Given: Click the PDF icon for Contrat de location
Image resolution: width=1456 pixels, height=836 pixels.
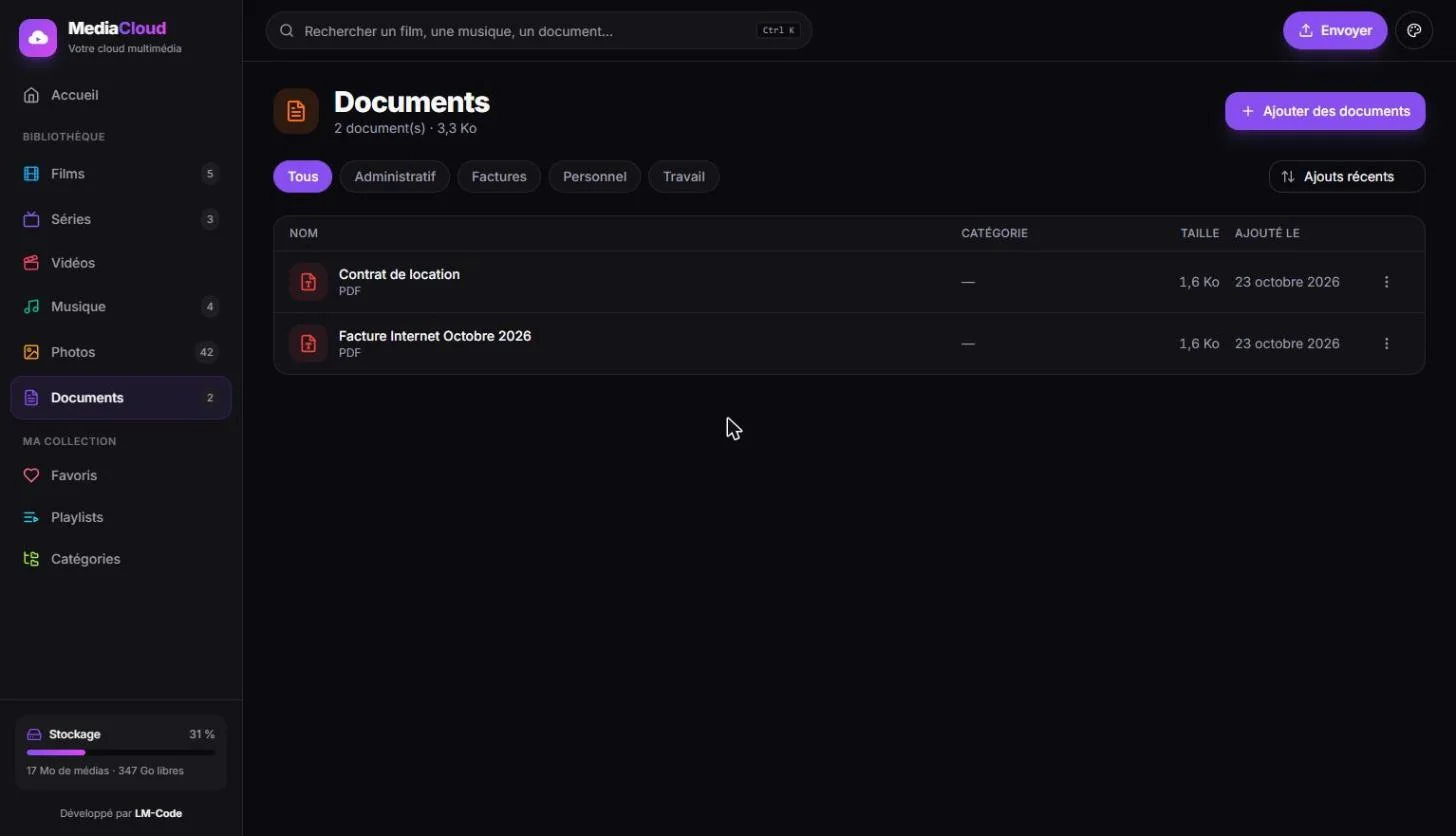Looking at the screenshot, I should pyautogui.click(x=308, y=282).
